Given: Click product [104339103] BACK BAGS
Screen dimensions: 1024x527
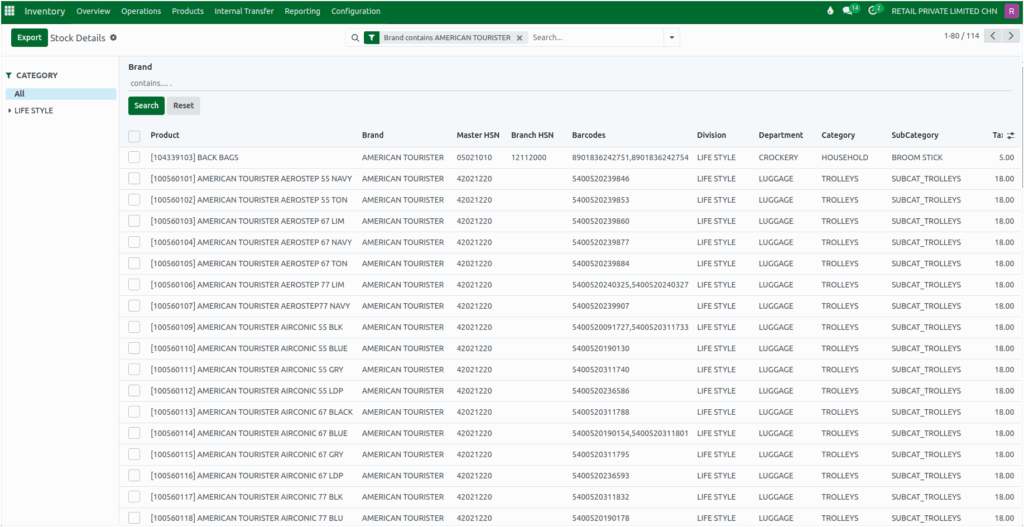Looking at the screenshot, I should [195, 157].
